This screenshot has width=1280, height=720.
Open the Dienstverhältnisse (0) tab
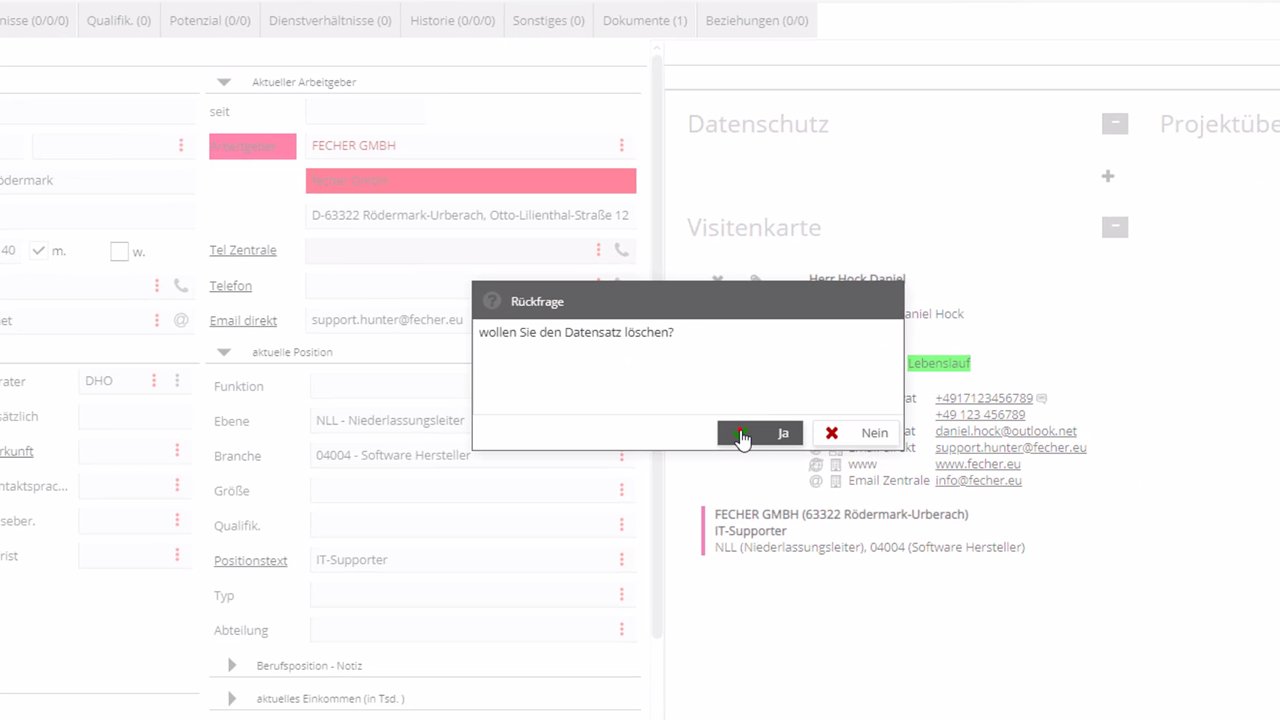coord(330,20)
